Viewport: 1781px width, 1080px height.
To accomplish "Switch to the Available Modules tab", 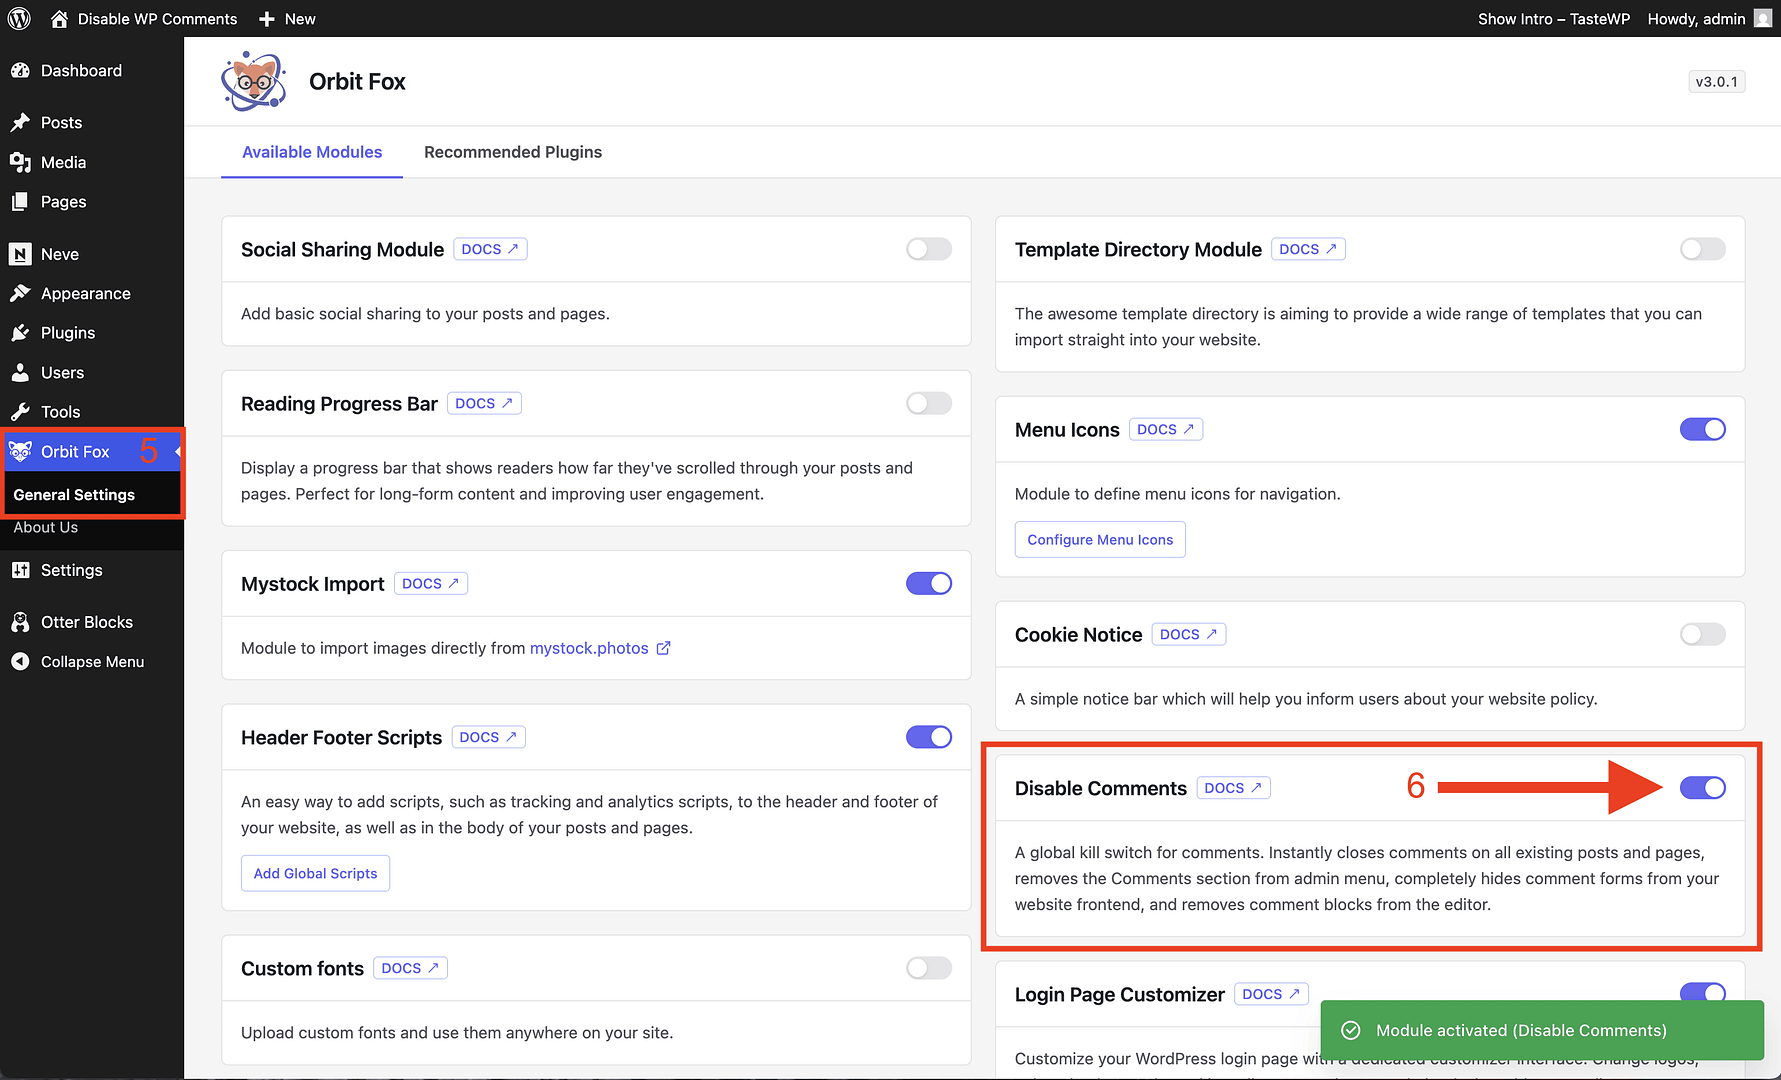I will tap(312, 152).
